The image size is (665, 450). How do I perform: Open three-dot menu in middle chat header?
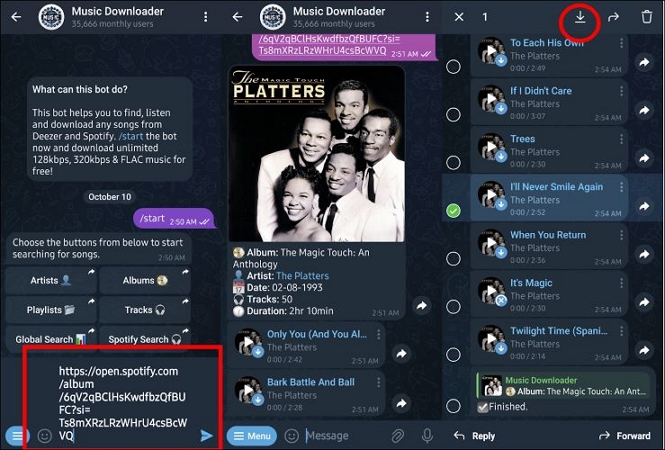(427, 17)
